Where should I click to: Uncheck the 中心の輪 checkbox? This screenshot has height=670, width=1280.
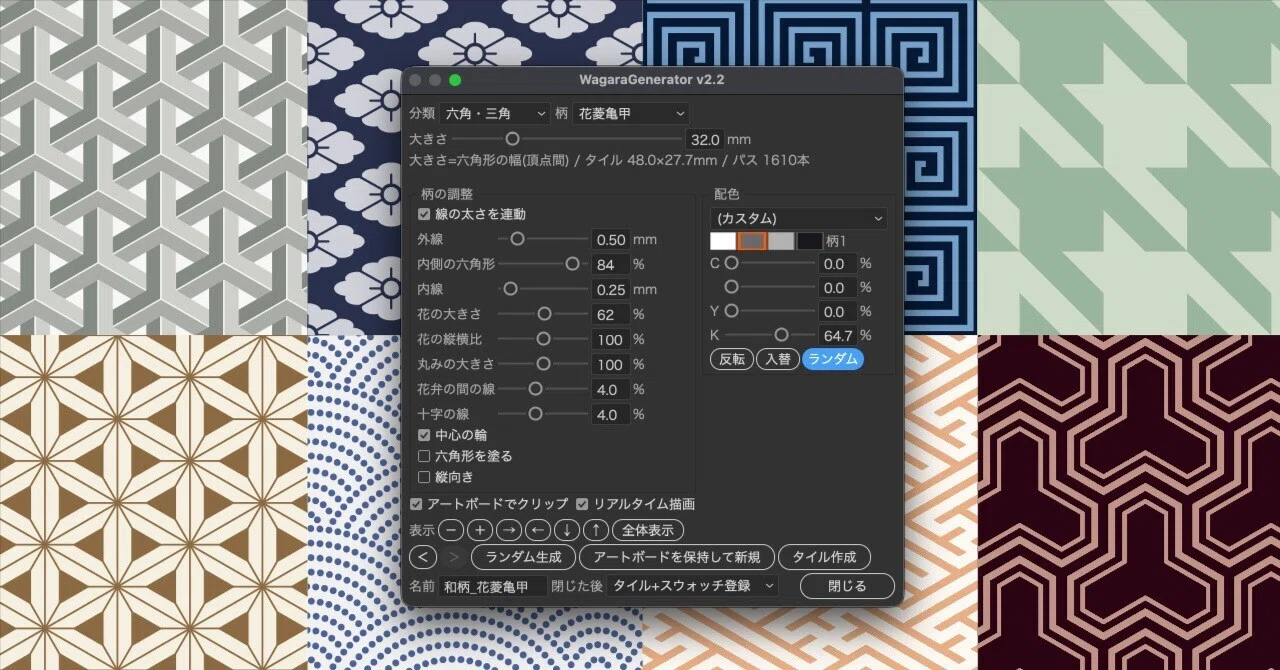click(x=424, y=435)
